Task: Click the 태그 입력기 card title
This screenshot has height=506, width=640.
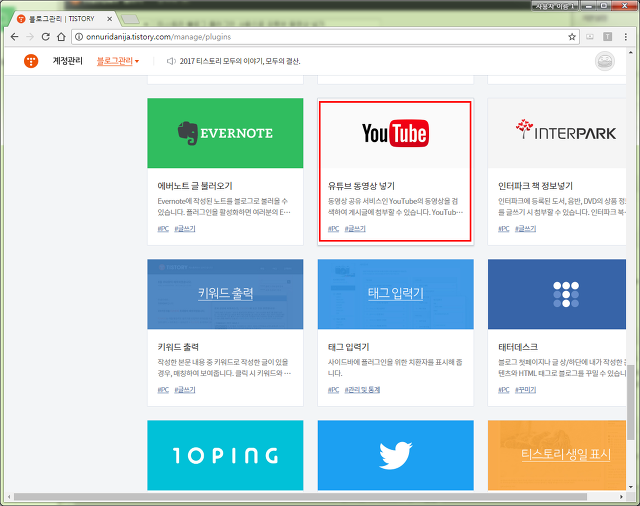Action: click(349, 347)
